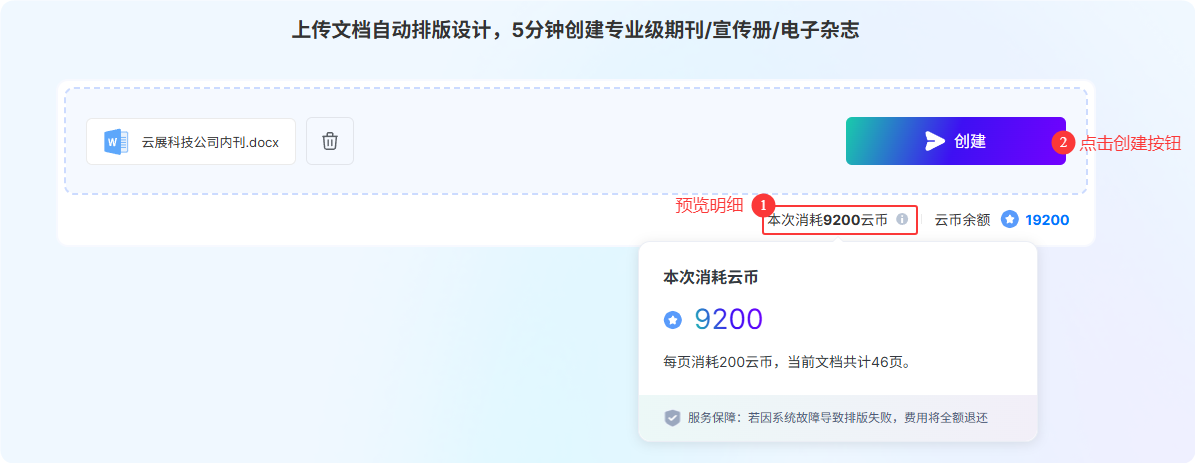
Task: Click the 预览明细 red annotation text
Action: click(710, 205)
